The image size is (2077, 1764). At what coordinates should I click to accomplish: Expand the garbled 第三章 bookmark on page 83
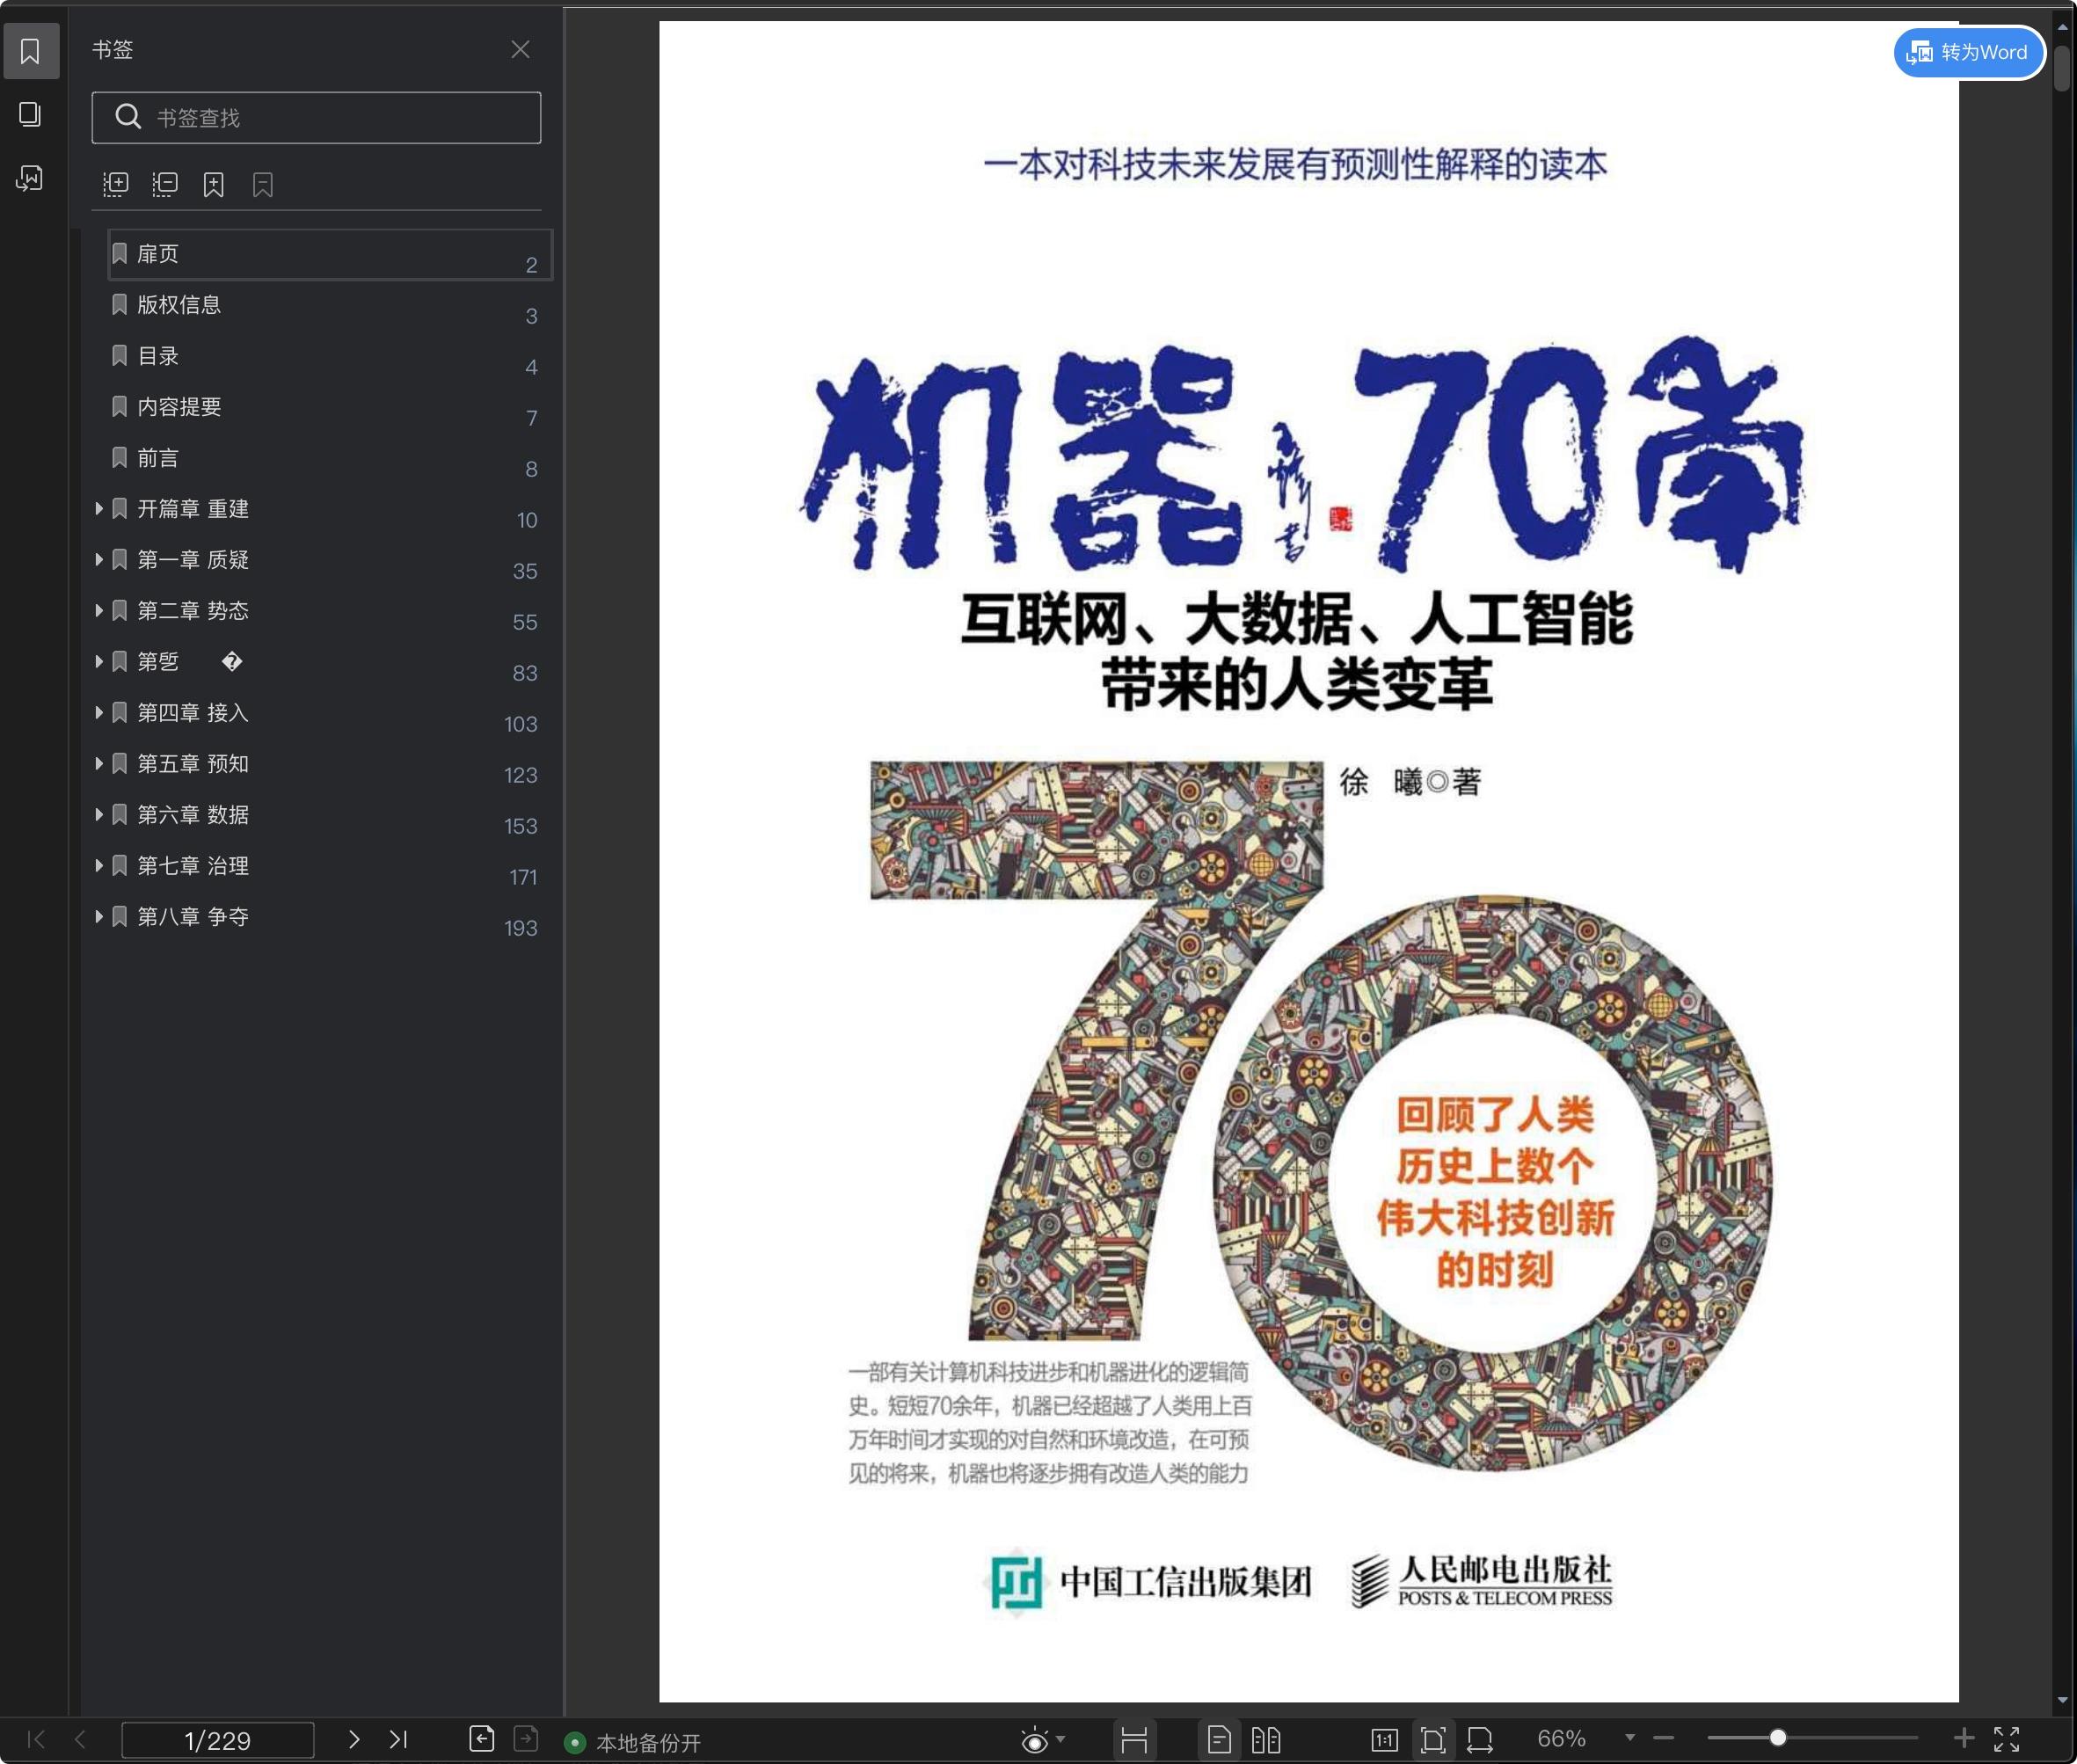click(x=98, y=661)
